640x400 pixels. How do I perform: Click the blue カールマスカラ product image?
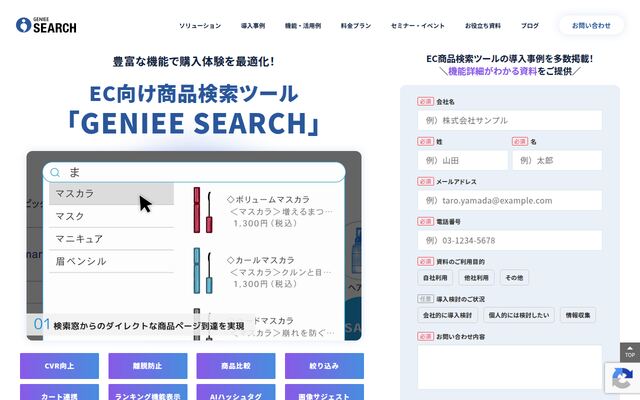point(203,271)
